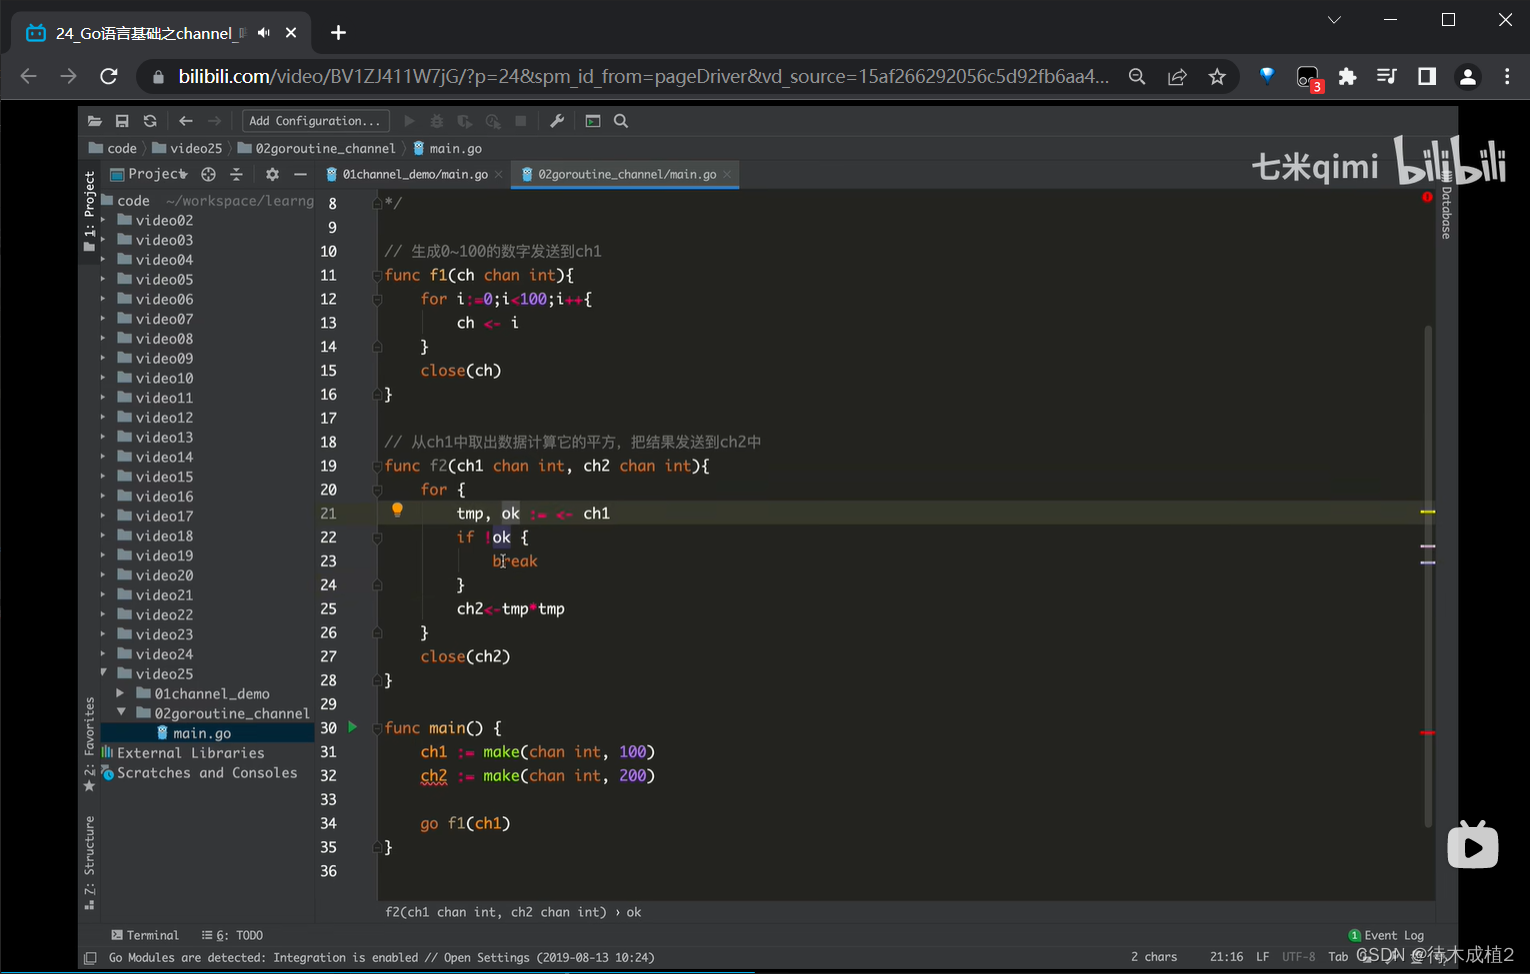Open Chrome's three-dot menu
The image size is (1530, 974).
pos(1507,76)
